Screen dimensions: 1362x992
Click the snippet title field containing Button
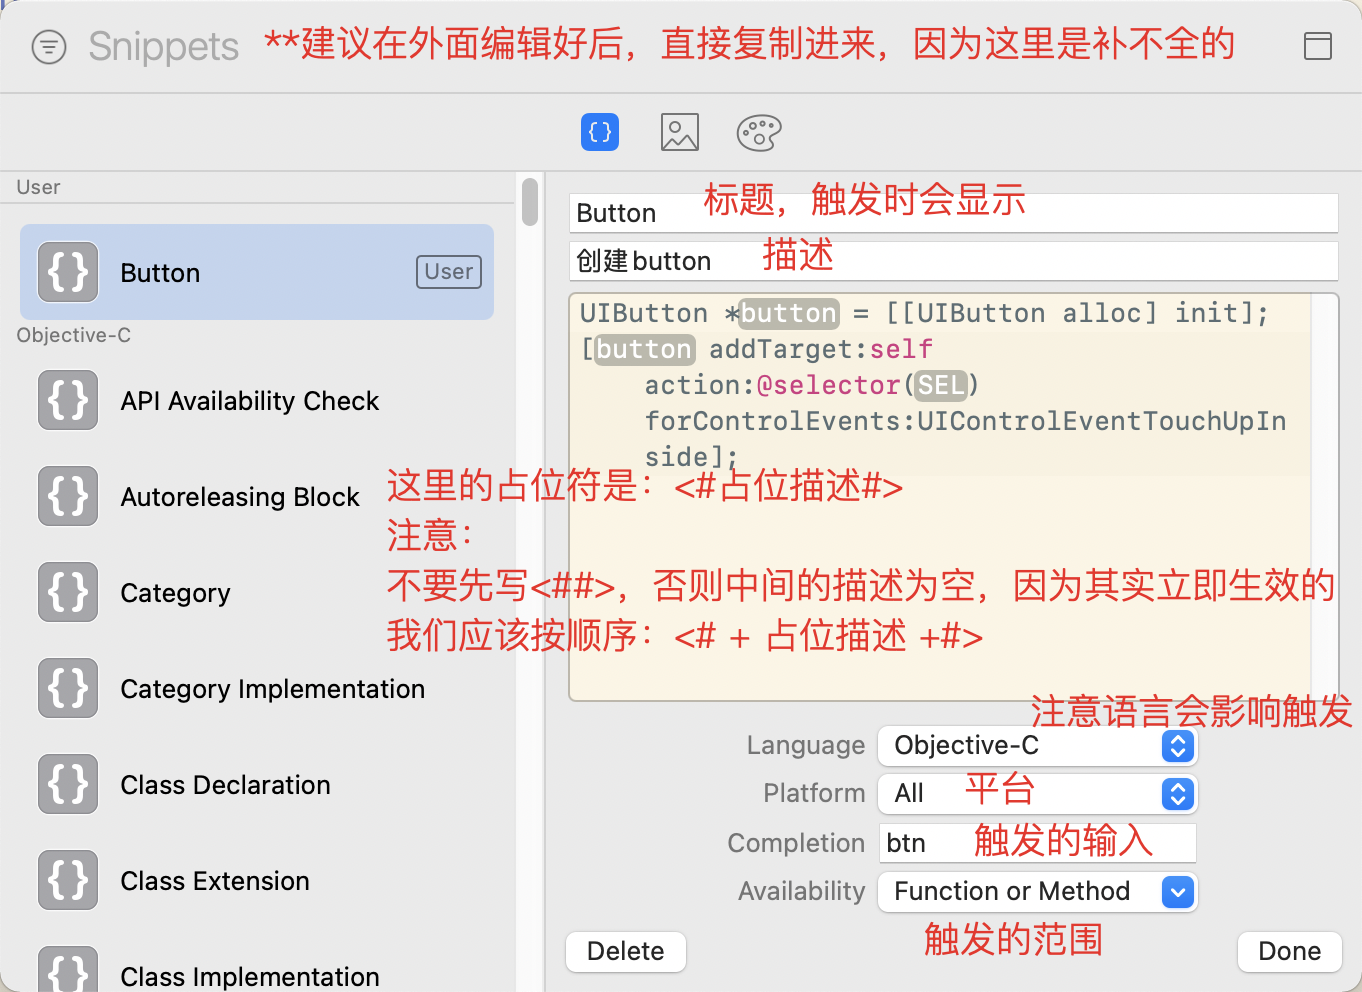tap(953, 213)
